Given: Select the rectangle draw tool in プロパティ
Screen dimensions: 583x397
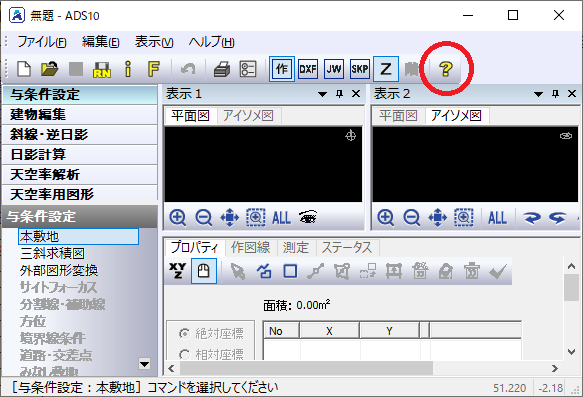Looking at the screenshot, I should [290, 271].
